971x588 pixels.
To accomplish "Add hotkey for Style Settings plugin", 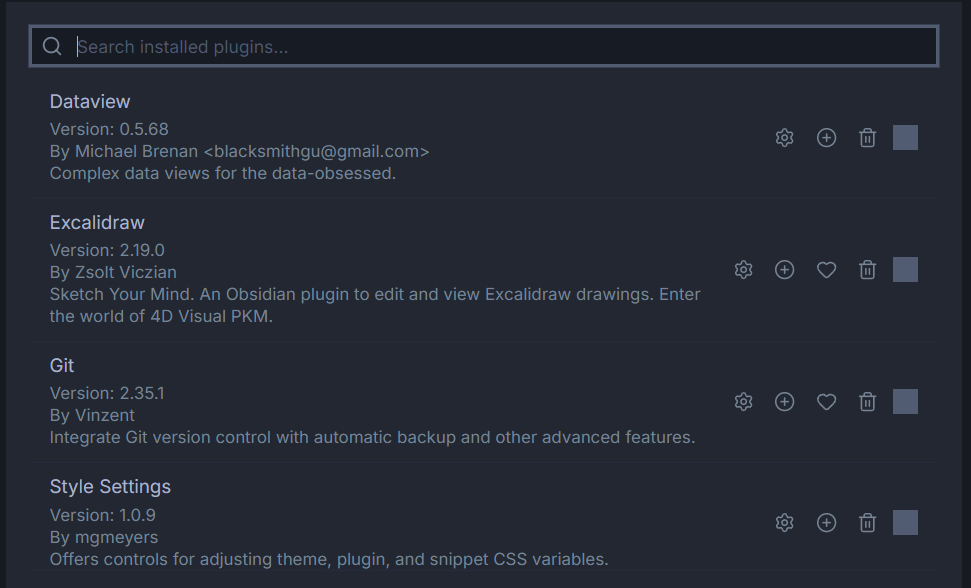I will coord(826,523).
